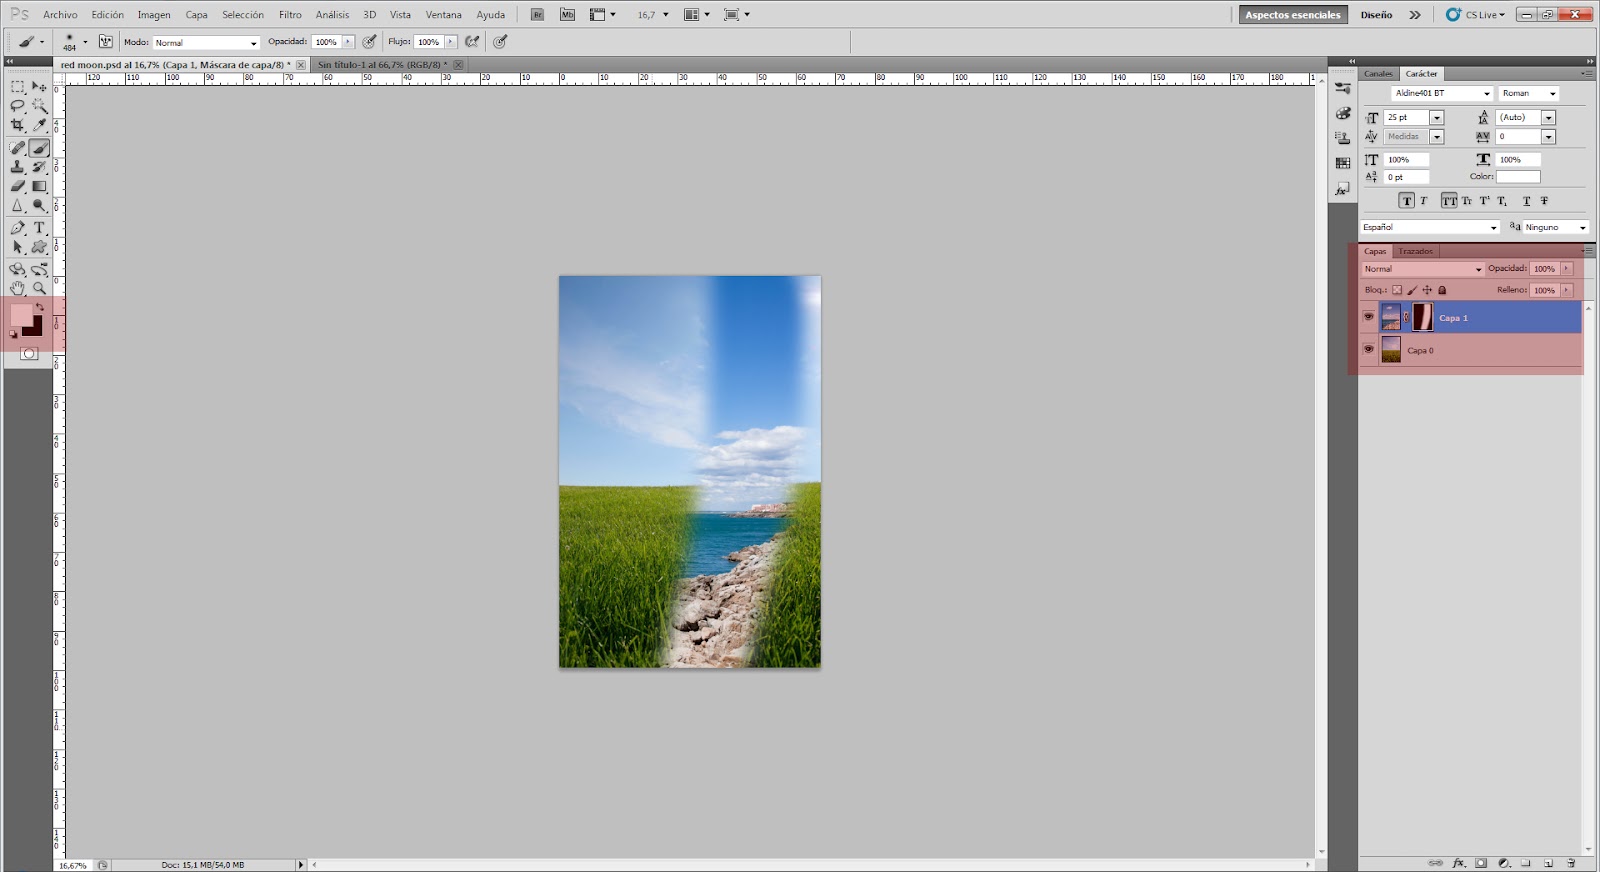Toggle faux bold in Character panel

click(1406, 201)
